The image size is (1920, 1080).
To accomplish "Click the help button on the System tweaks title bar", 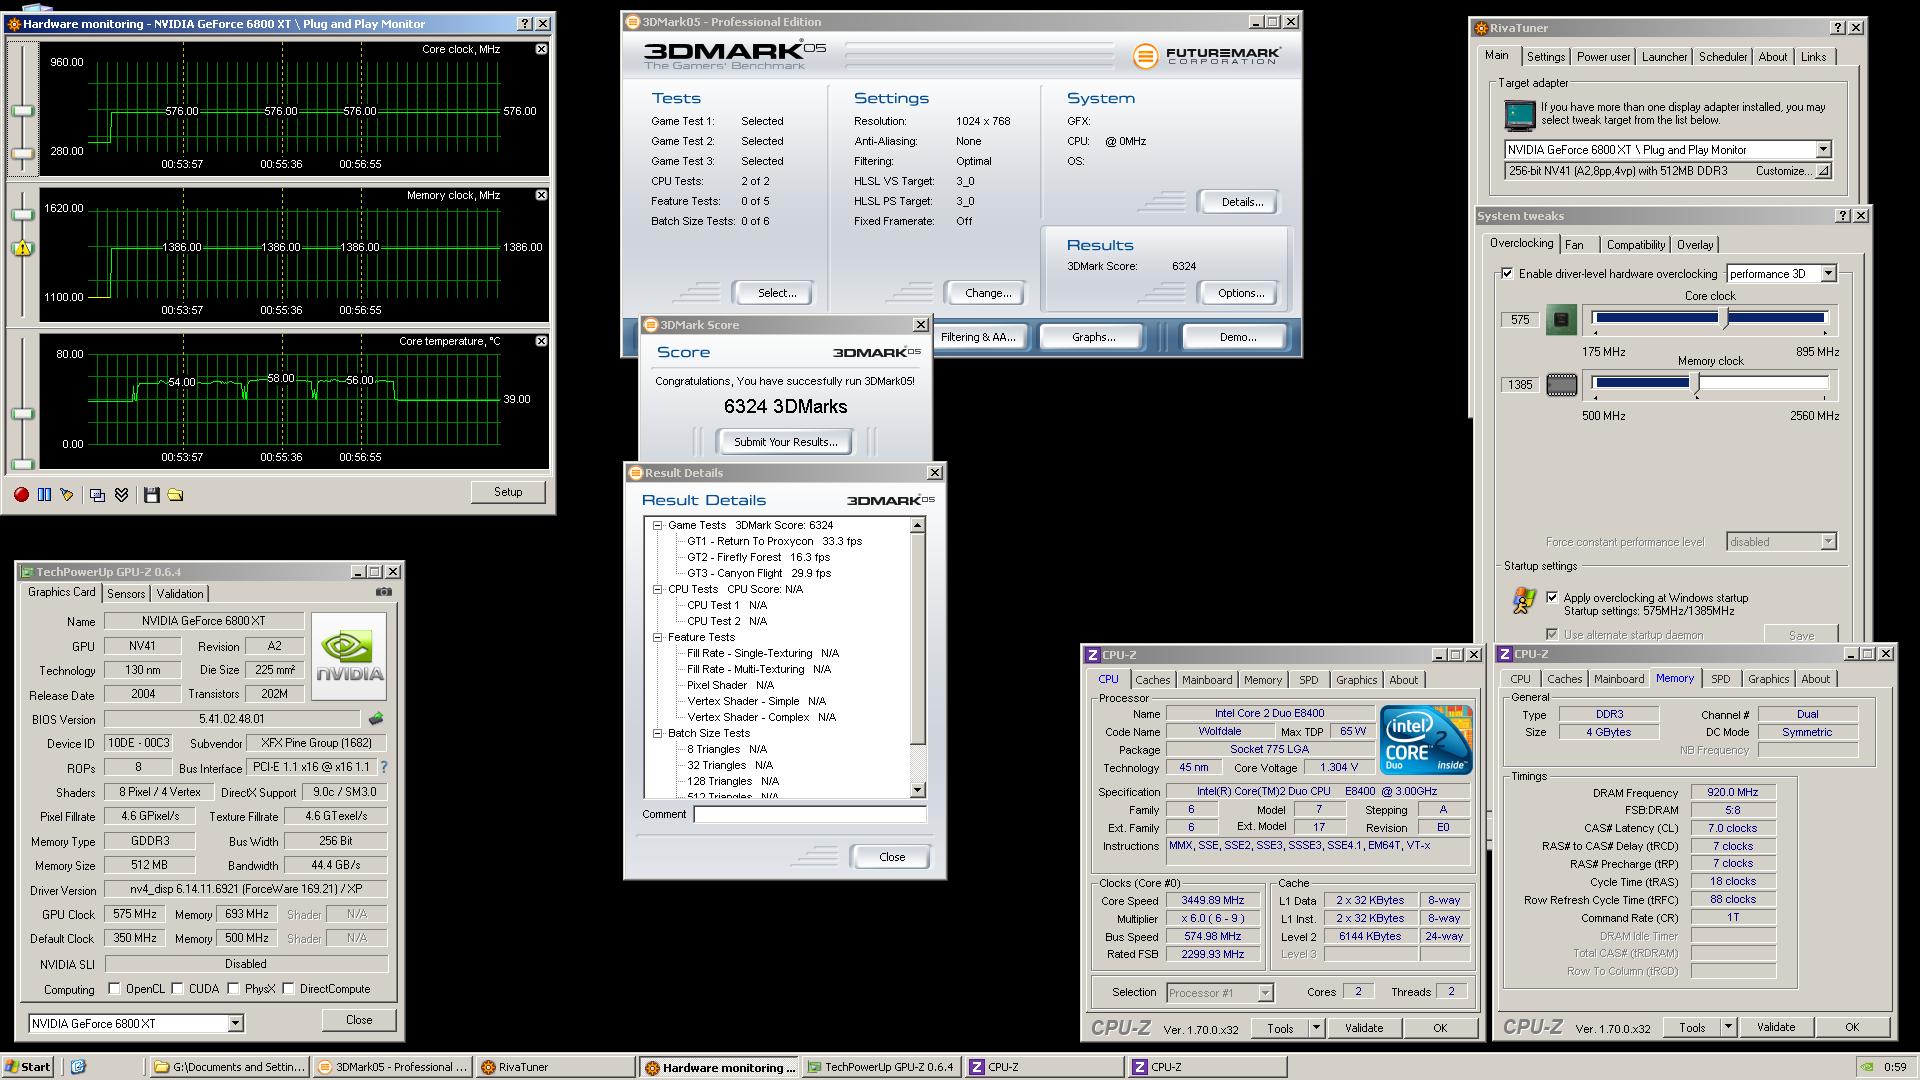I will click(1843, 216).
